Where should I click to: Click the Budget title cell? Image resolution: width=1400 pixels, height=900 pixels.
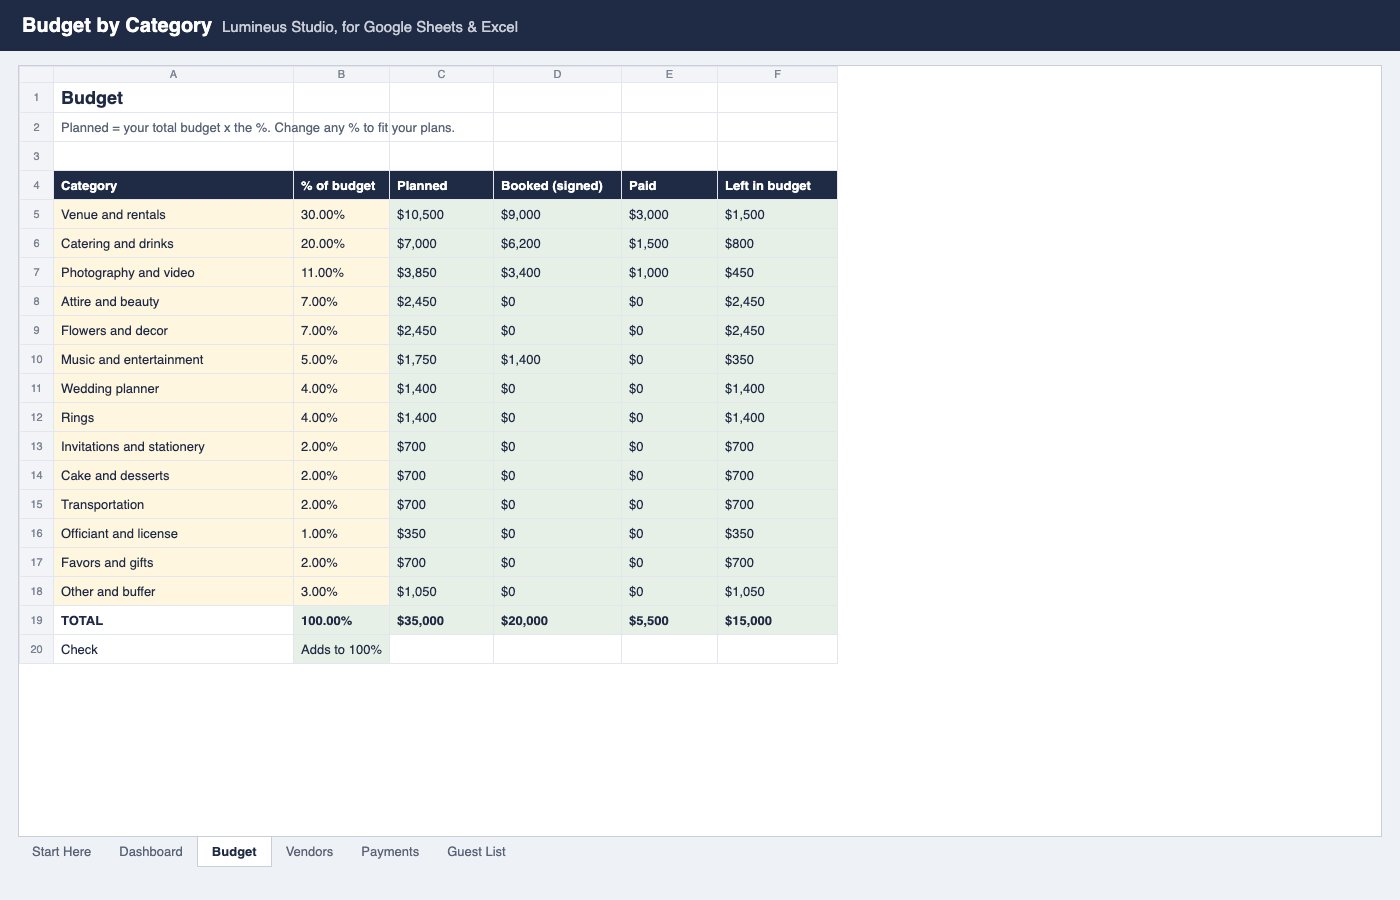coord(173,98)
